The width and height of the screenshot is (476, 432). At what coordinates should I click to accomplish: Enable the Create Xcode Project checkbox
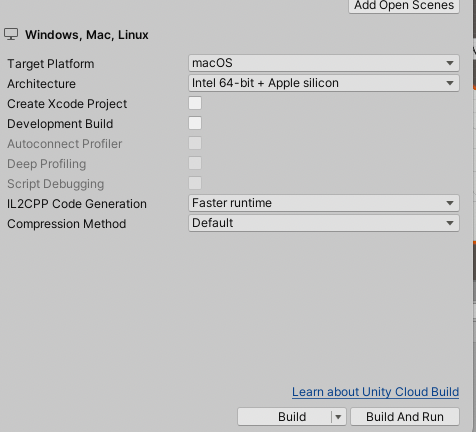tap(195, 103)
